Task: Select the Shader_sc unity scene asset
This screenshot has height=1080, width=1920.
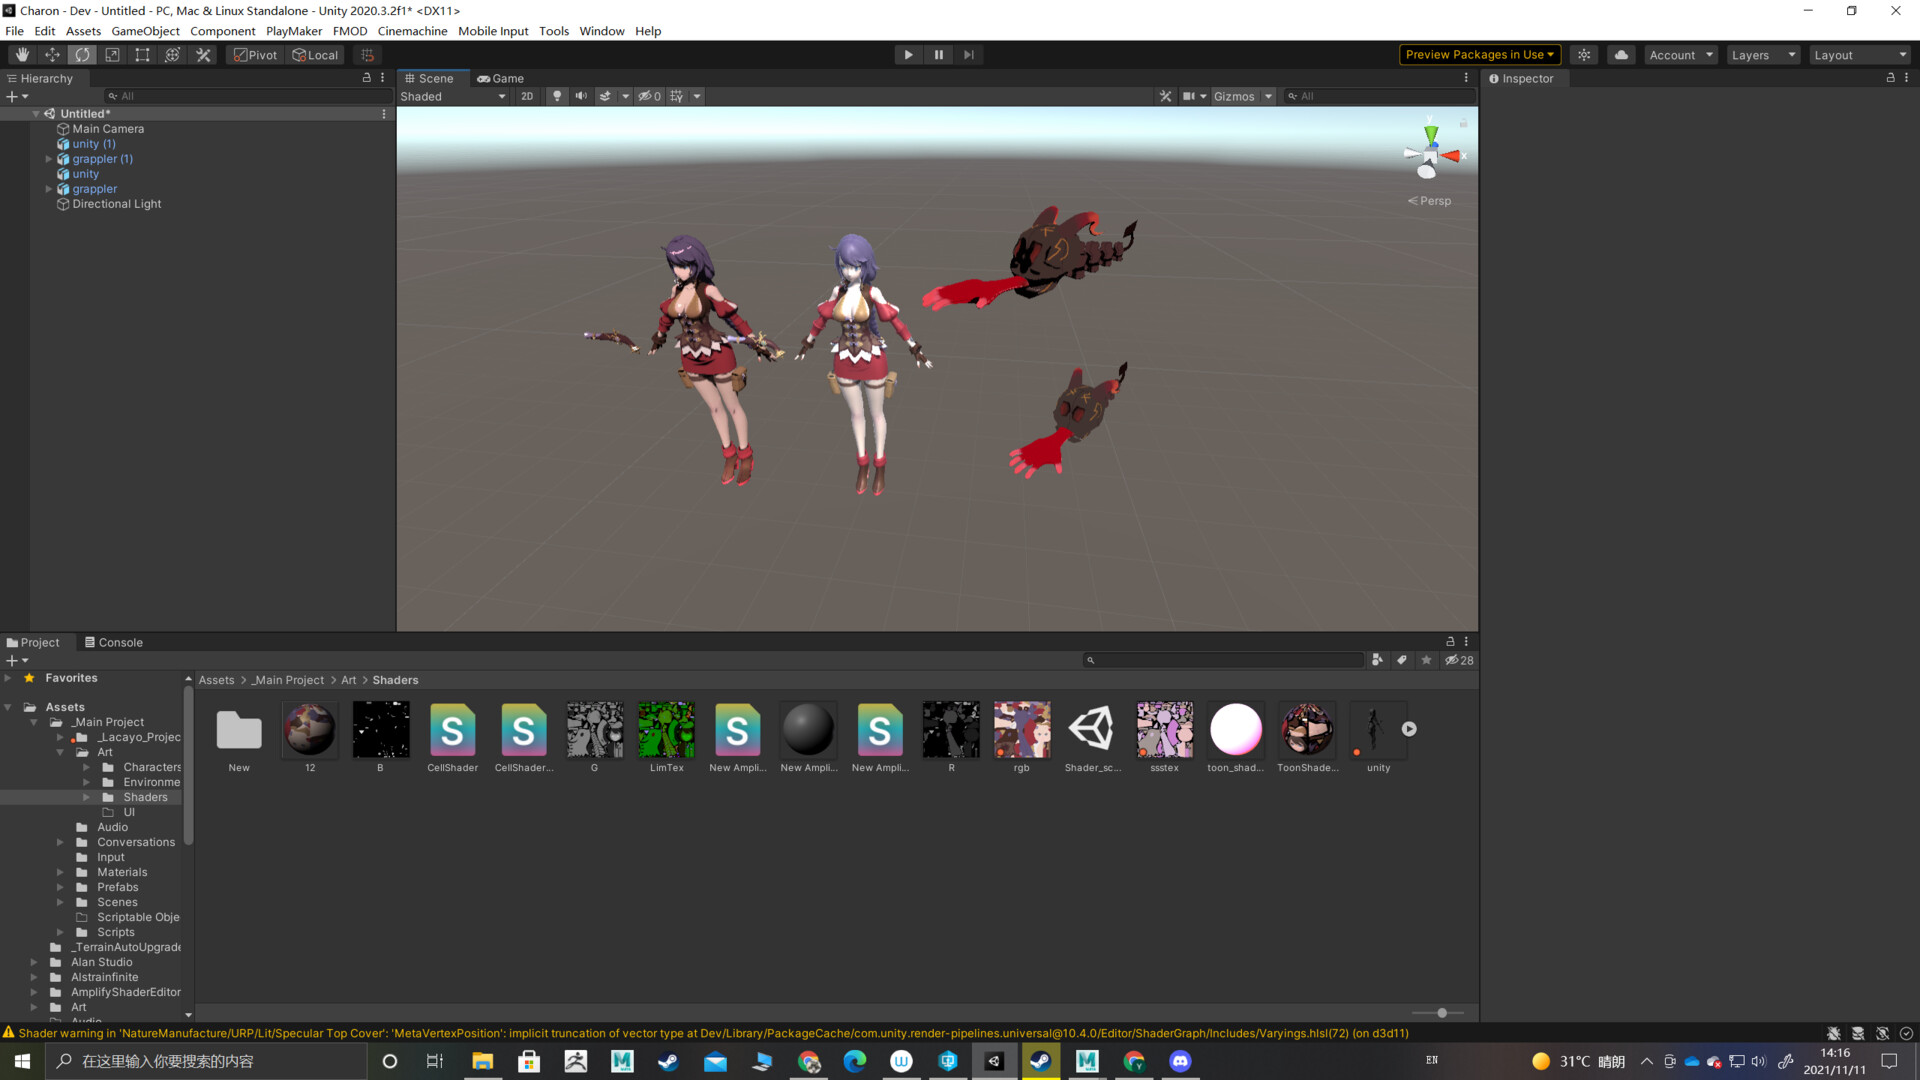Action: 1092,737
